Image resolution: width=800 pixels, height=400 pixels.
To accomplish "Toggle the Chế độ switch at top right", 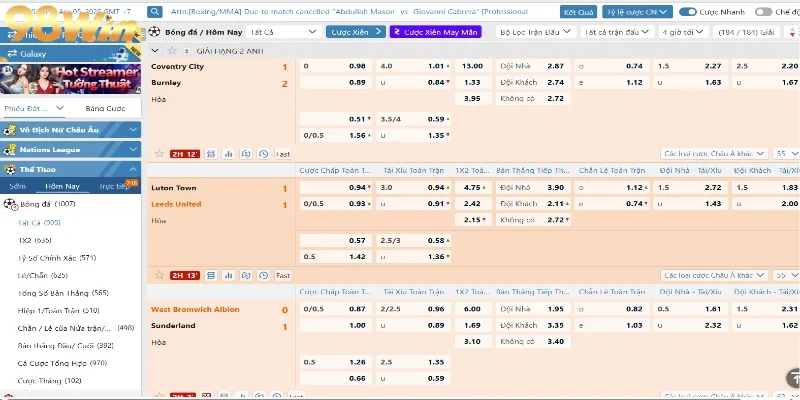I will 763,12.
